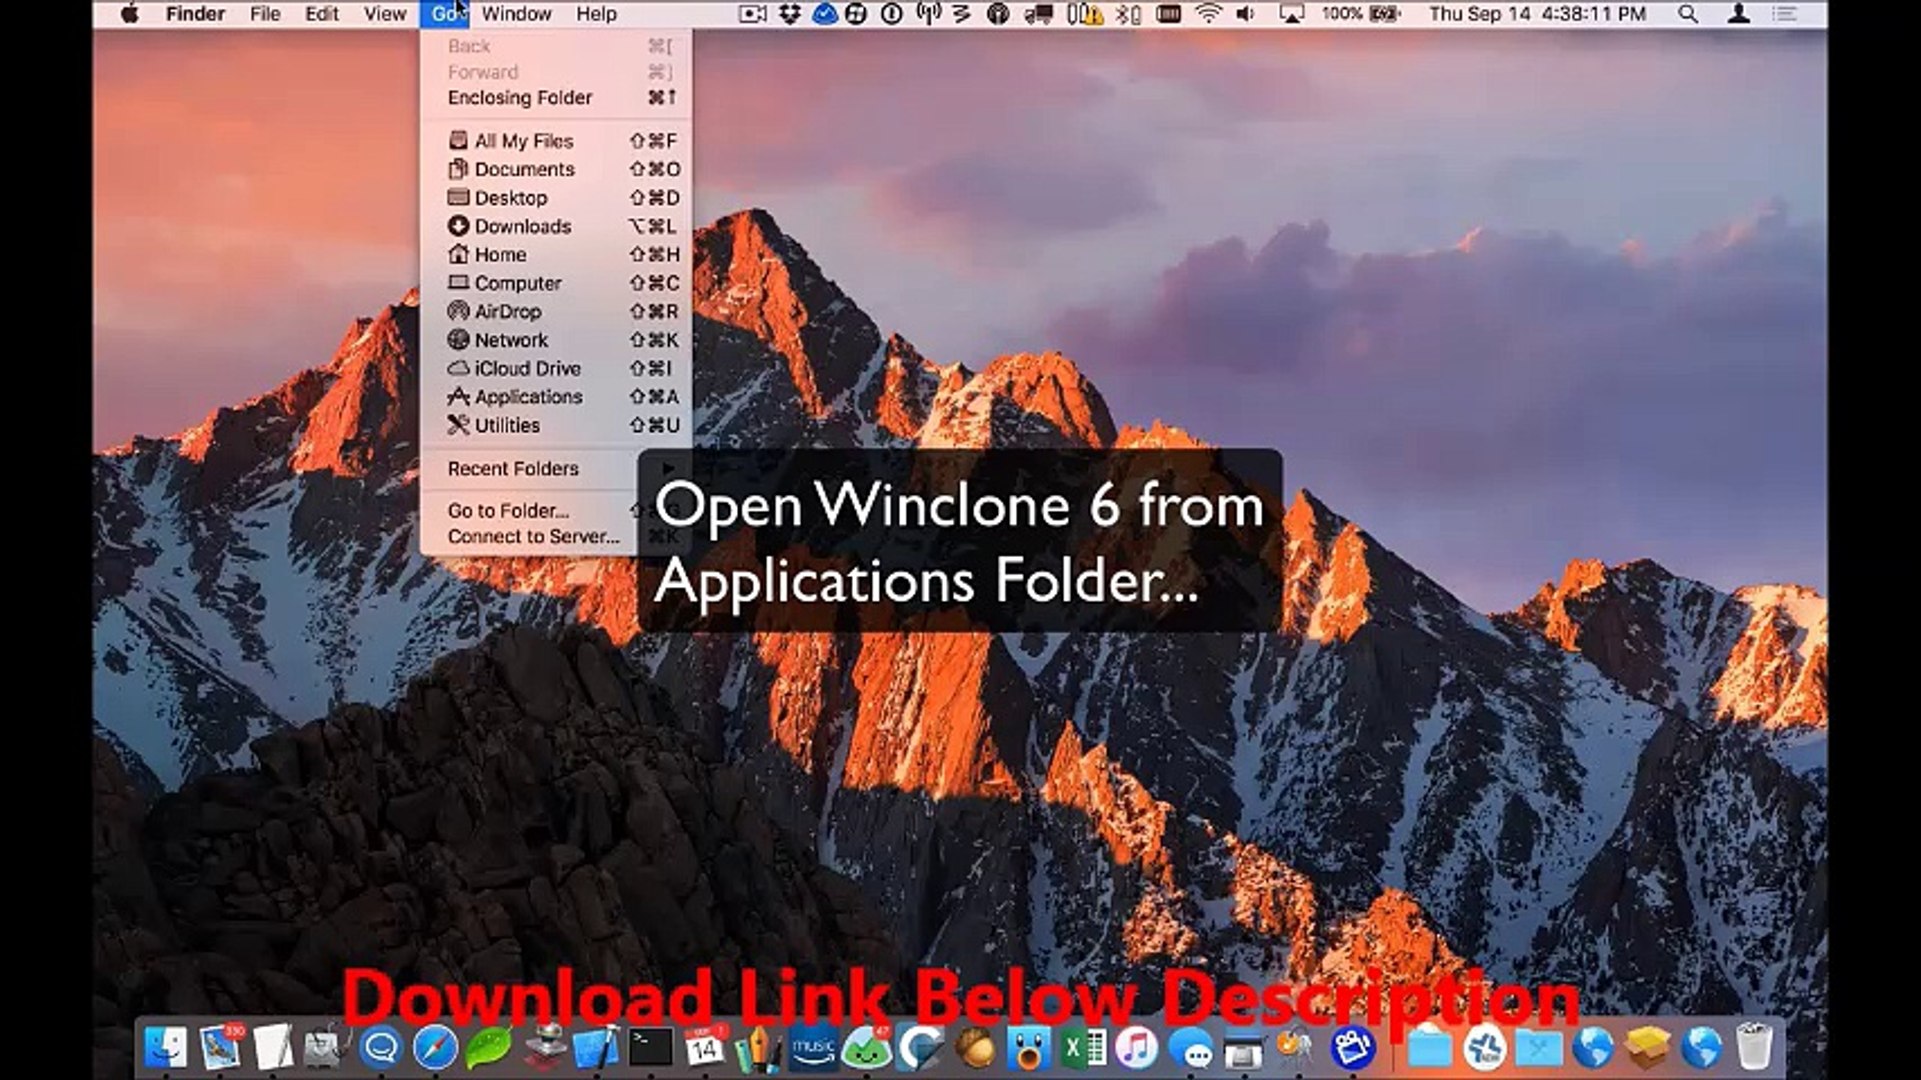Open Terminal from the Dock
1921x1080 pixels.
click(651, 1048)
